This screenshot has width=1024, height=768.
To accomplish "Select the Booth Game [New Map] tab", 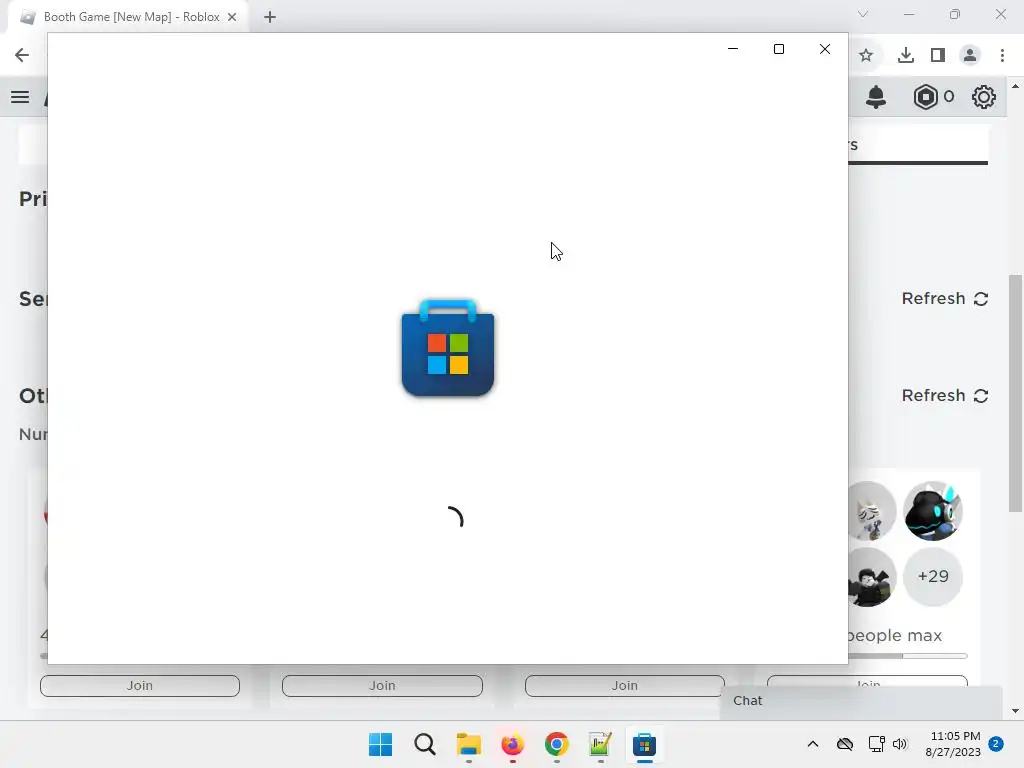I will (x=127, y=18).
